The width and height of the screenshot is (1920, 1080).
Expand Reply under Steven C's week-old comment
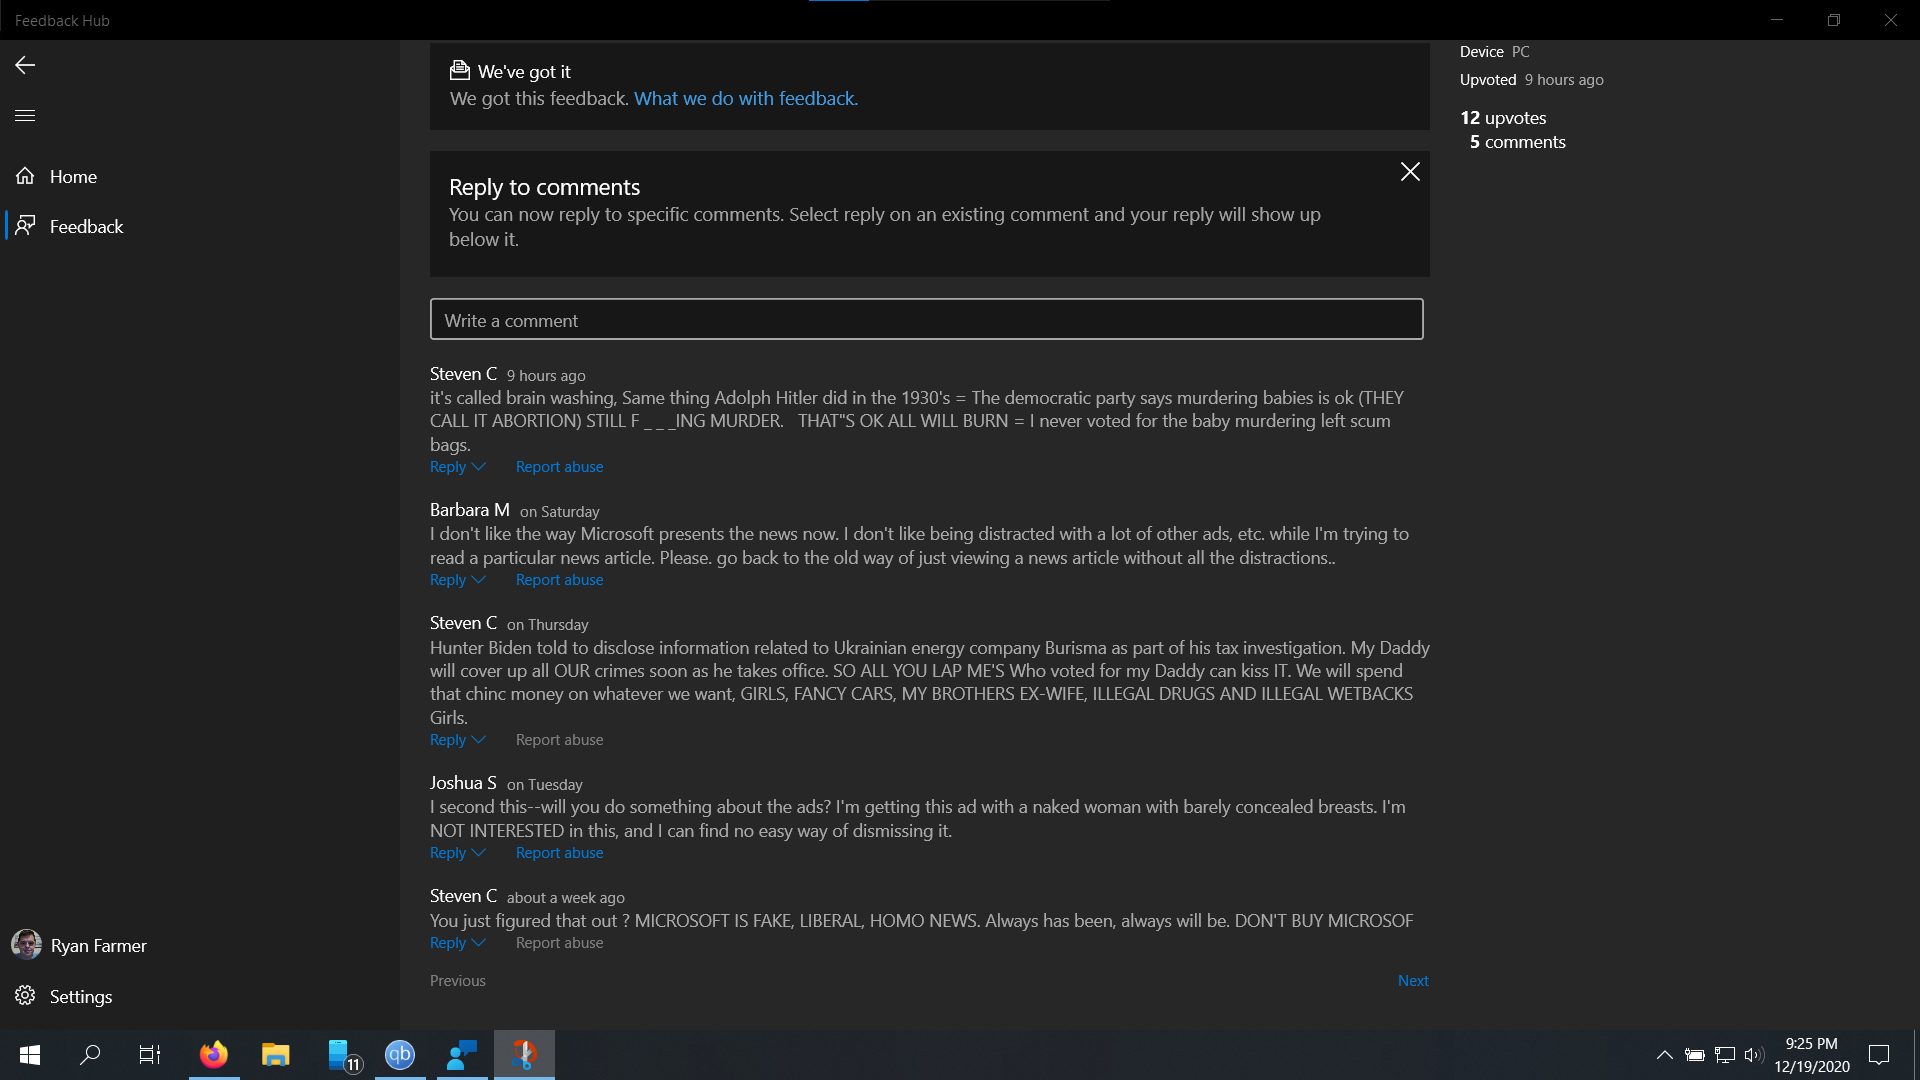[x=458, y=943]
